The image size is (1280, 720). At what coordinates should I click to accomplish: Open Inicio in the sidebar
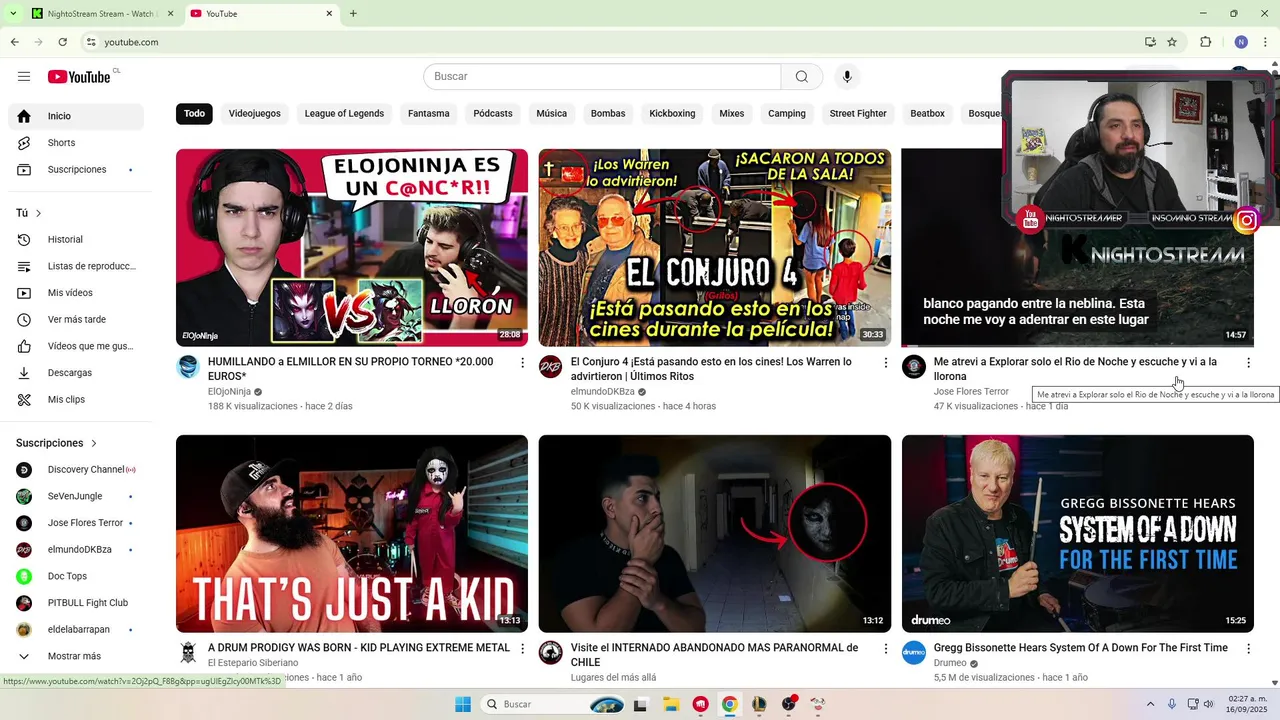click(x=76, y=116)
